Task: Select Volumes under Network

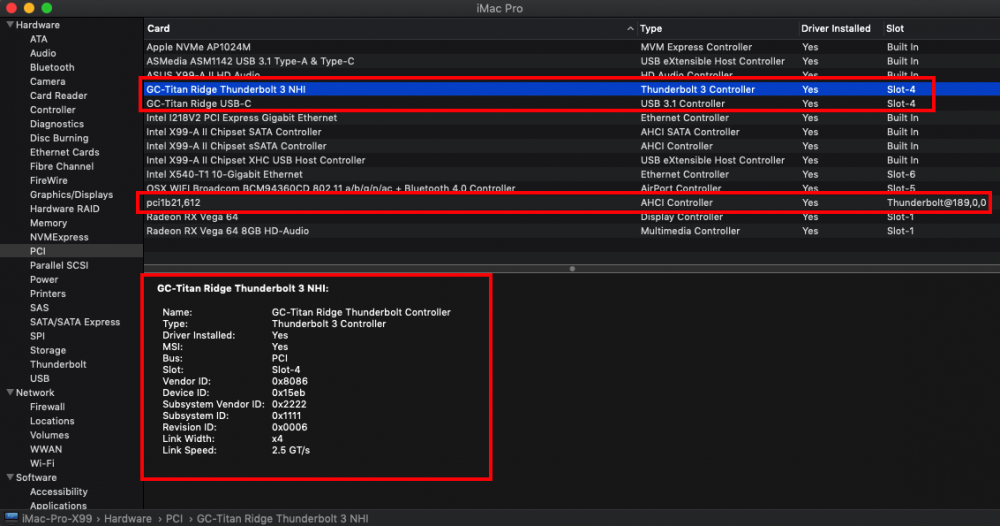Action: 49,435
